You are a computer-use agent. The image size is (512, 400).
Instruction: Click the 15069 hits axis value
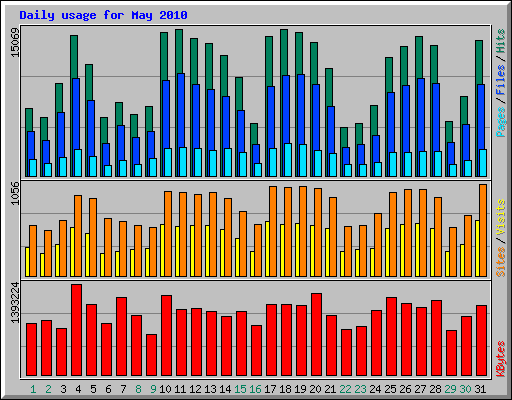(15, 43)
